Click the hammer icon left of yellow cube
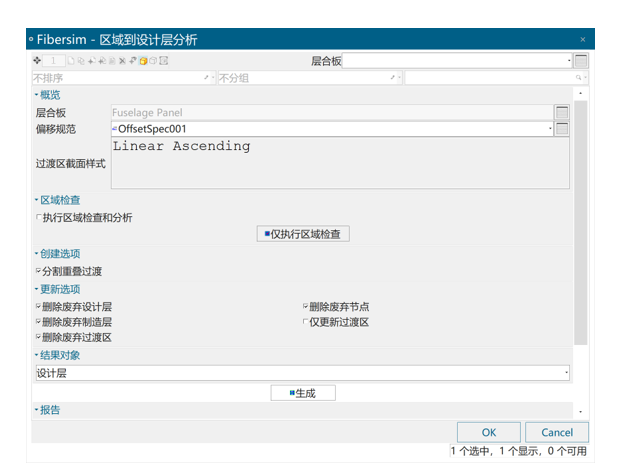The height and width of the screenshot is (470, 624). coord(133,60)
